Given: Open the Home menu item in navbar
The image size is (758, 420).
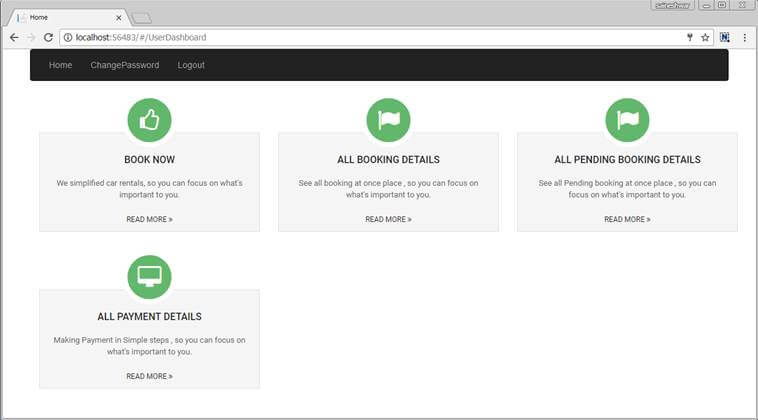Looking at the screenshot, I should [60, 65].
